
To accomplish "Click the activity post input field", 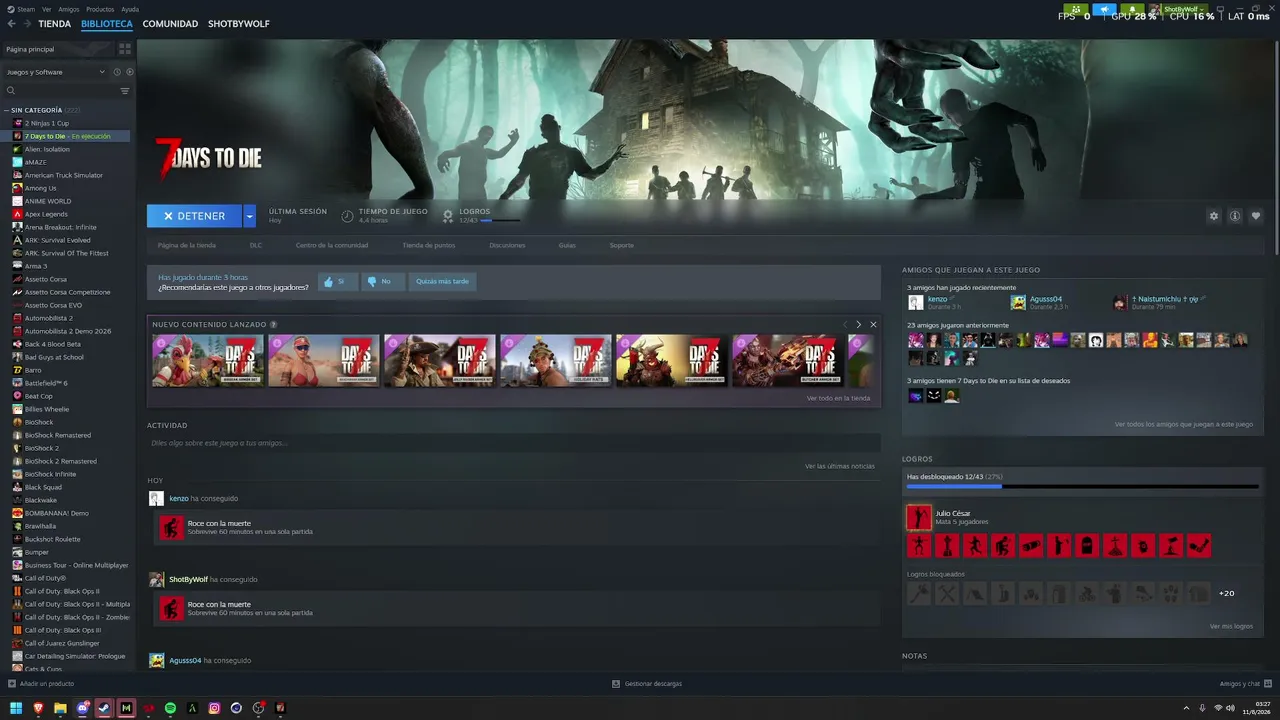I will [514, 443].
